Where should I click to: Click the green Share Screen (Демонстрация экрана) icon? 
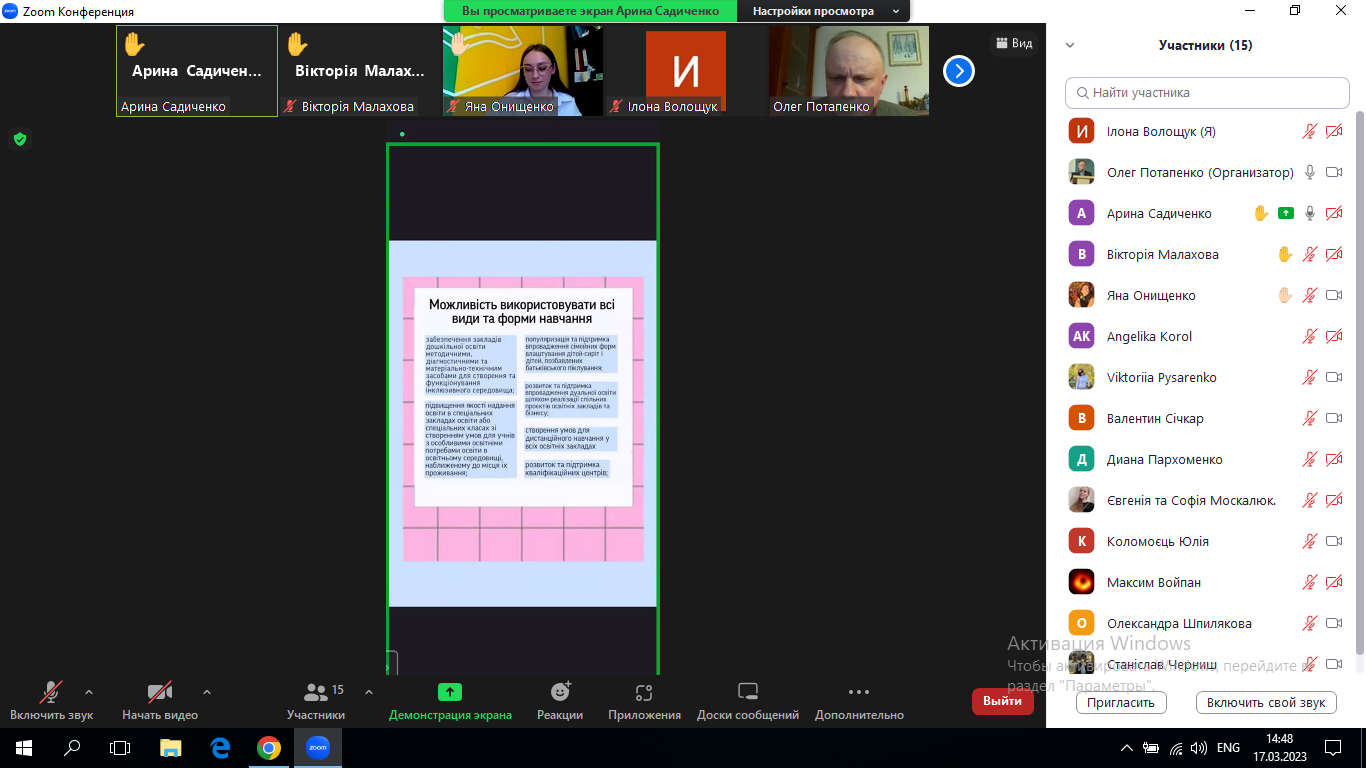[450, 692]
